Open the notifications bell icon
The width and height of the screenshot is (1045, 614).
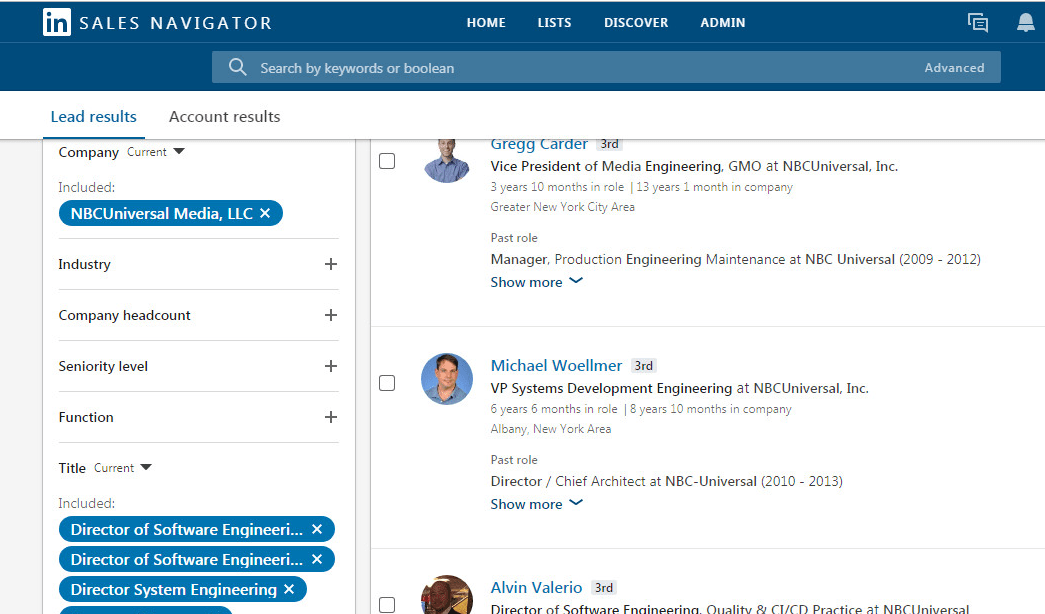[x=1025, y=23]
